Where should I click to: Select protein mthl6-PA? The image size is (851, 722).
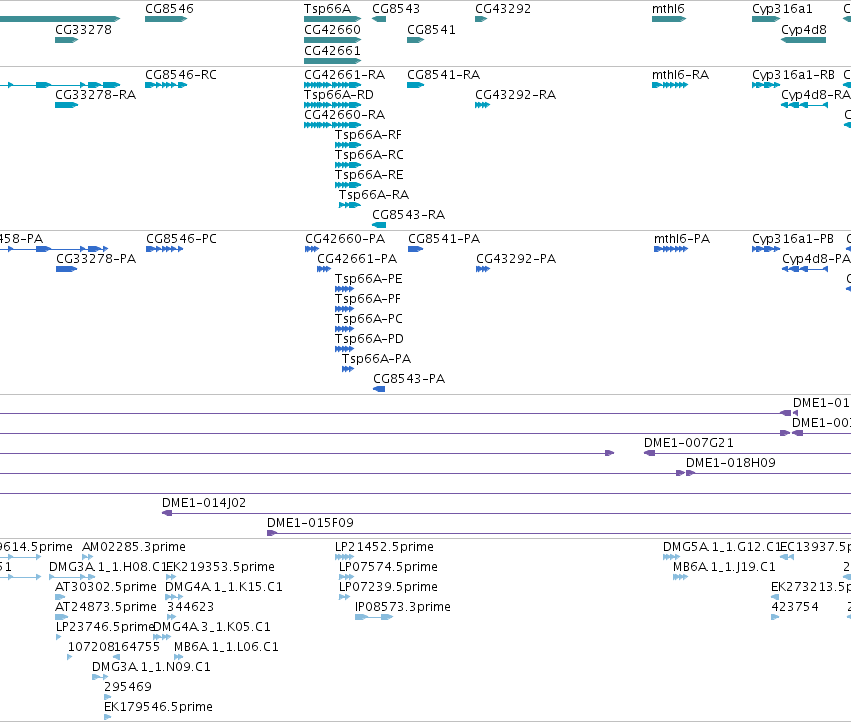[670, 249]
